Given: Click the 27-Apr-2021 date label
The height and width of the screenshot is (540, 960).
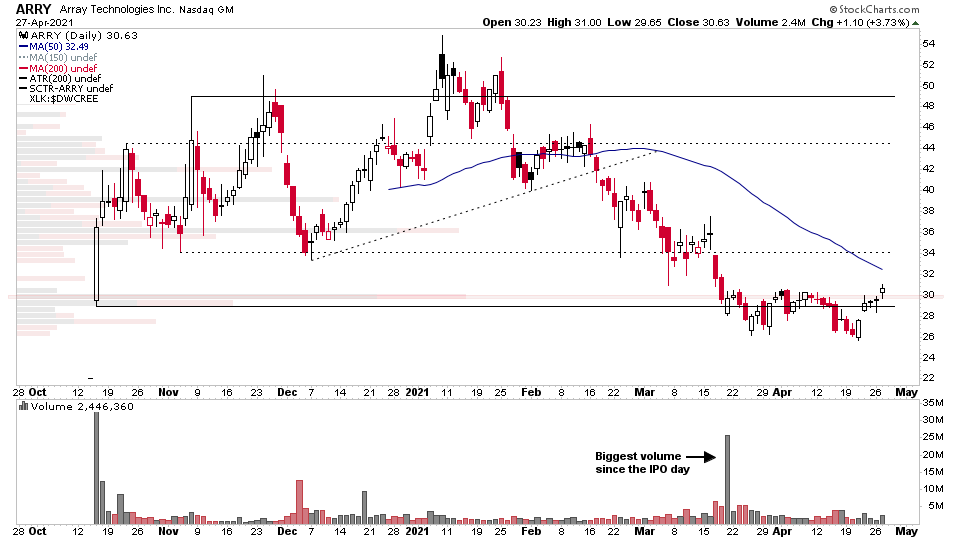Looking at the screenshot, I should point(45,23).
